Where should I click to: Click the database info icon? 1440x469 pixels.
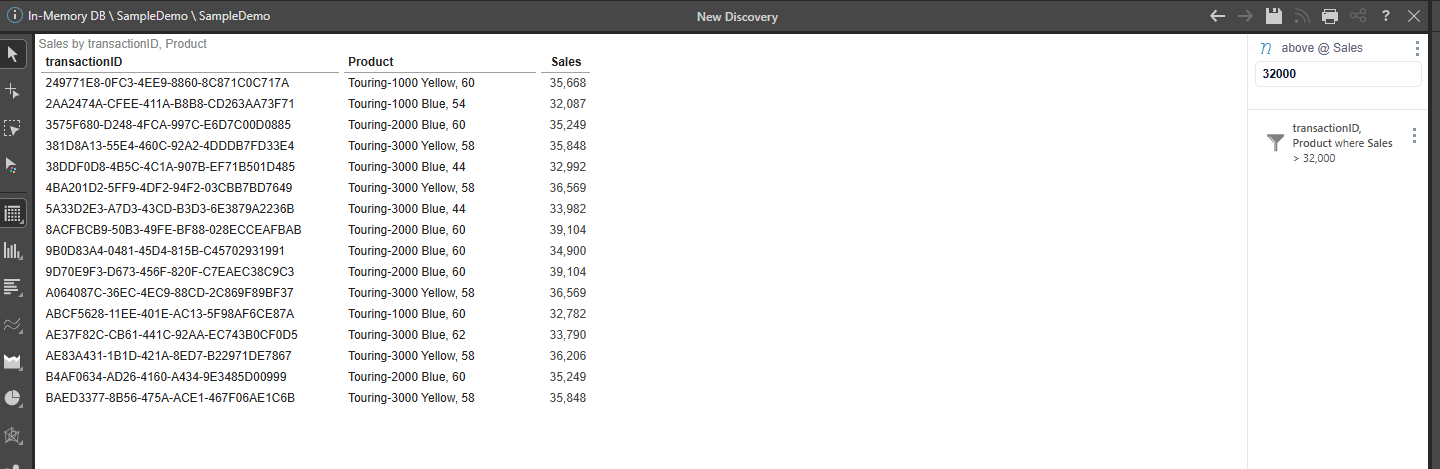click(15, 16)
